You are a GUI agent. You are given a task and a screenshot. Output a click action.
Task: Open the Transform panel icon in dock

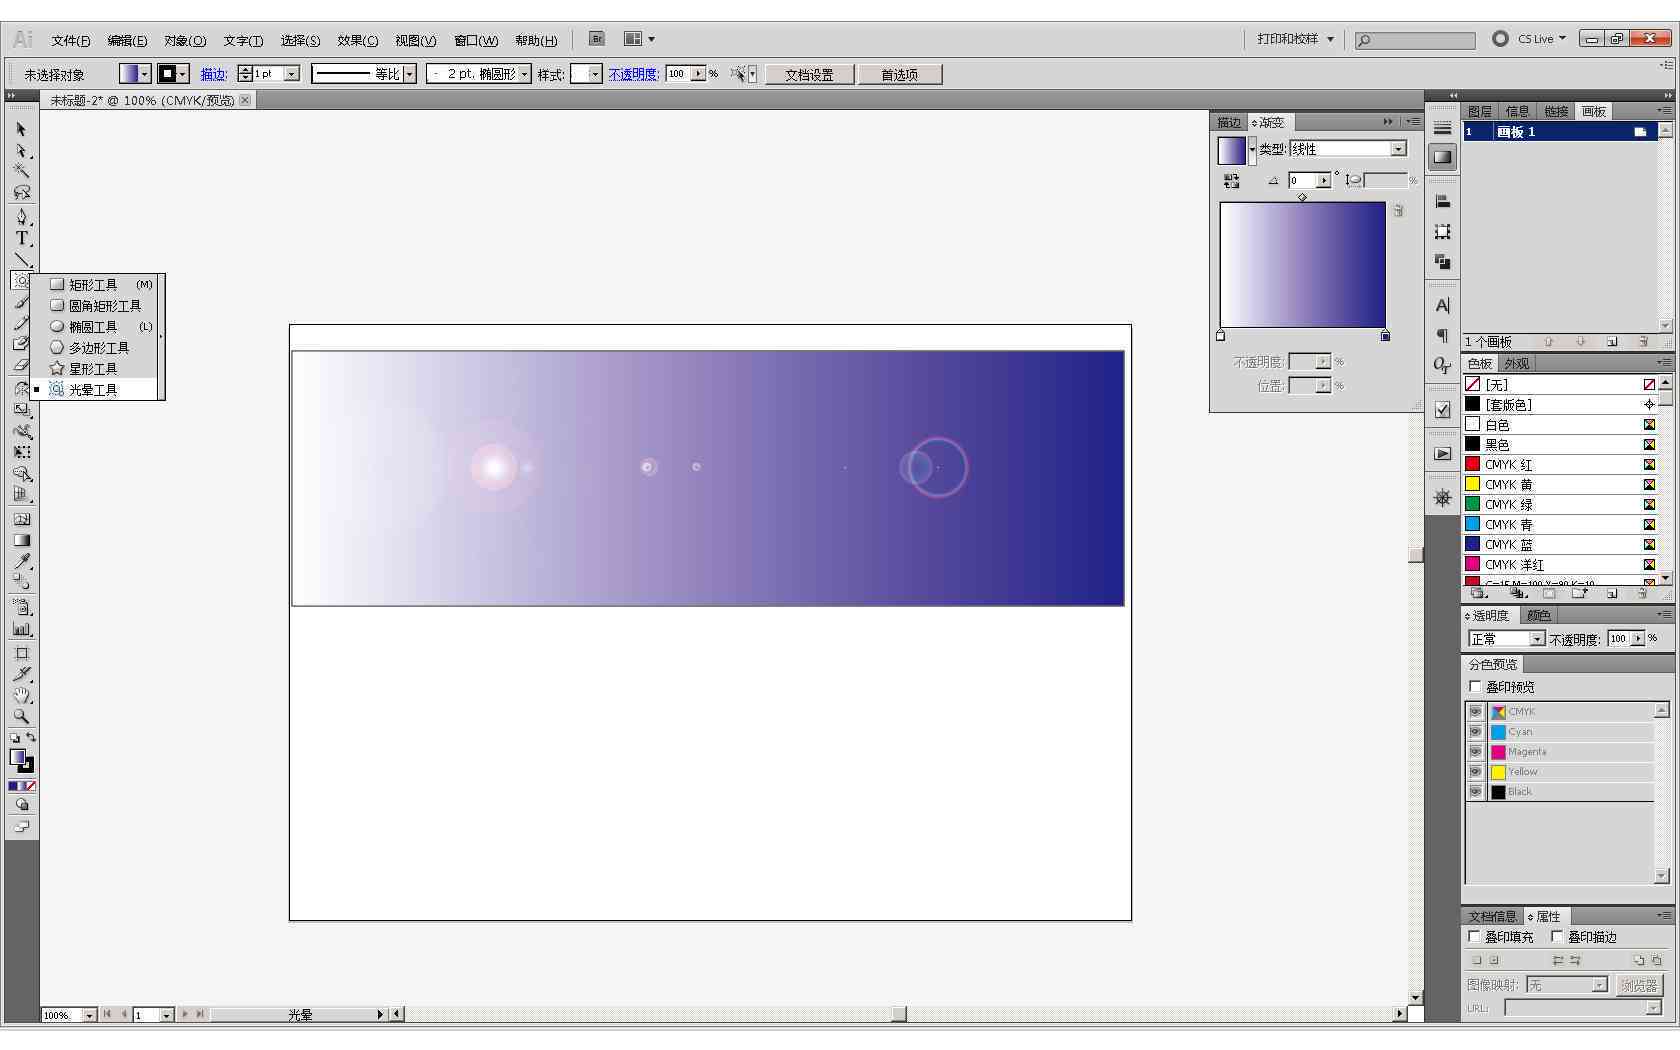tap(1442, 232)
